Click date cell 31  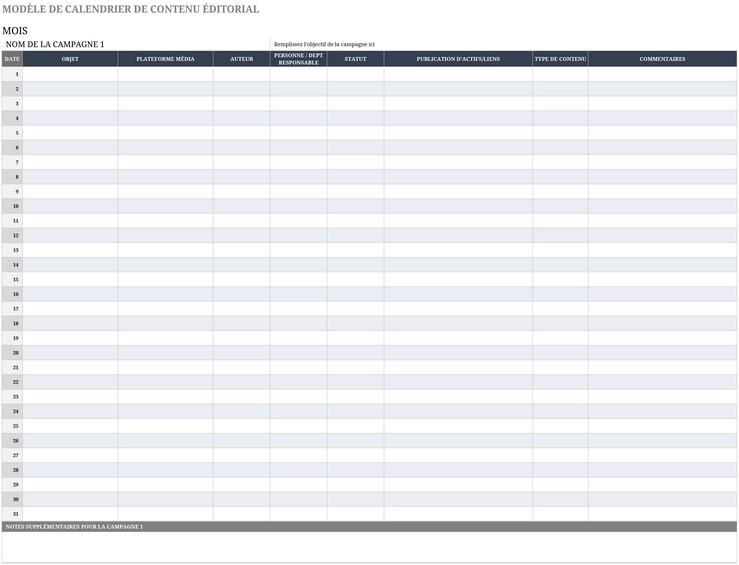click(12, 514)
